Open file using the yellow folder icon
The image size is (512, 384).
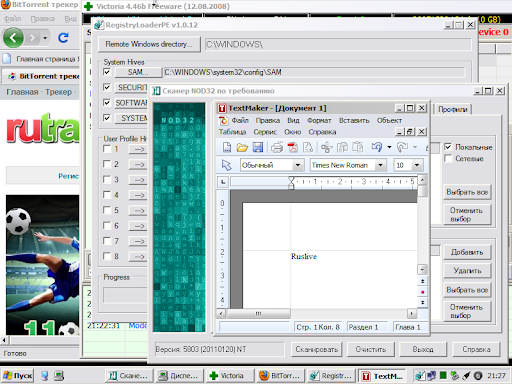pyautogui.click(x=242, y=147)
